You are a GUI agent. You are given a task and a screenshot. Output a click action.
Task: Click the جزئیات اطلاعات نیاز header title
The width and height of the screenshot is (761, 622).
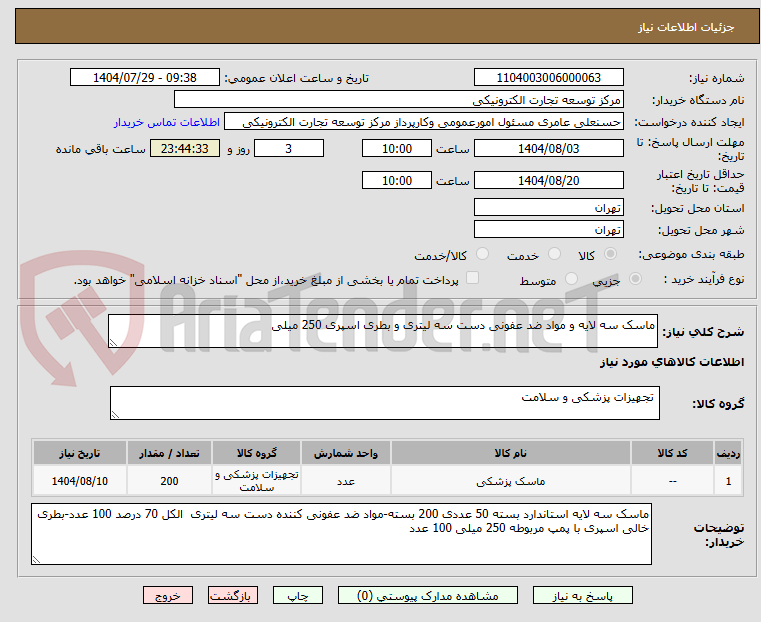click(x=686, y=27)
